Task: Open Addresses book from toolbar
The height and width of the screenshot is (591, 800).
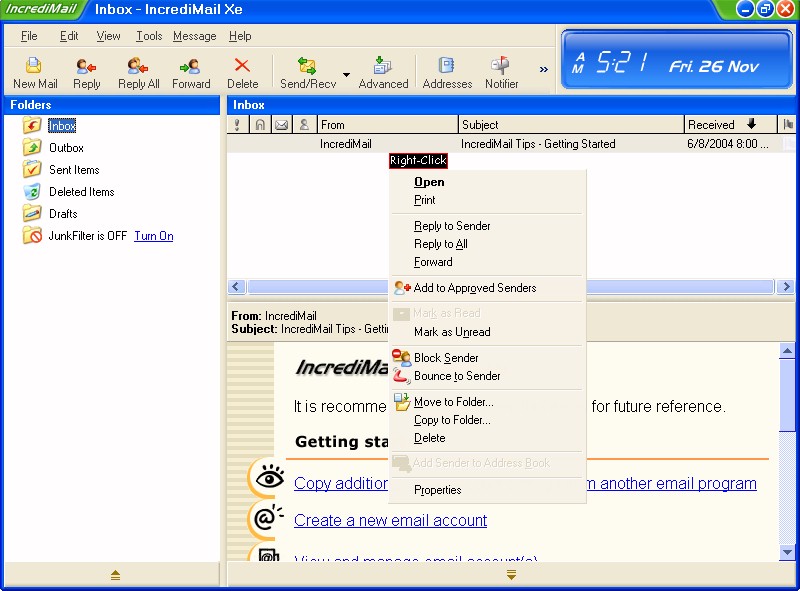Action: pyautogui.click(x=447, y=72)
